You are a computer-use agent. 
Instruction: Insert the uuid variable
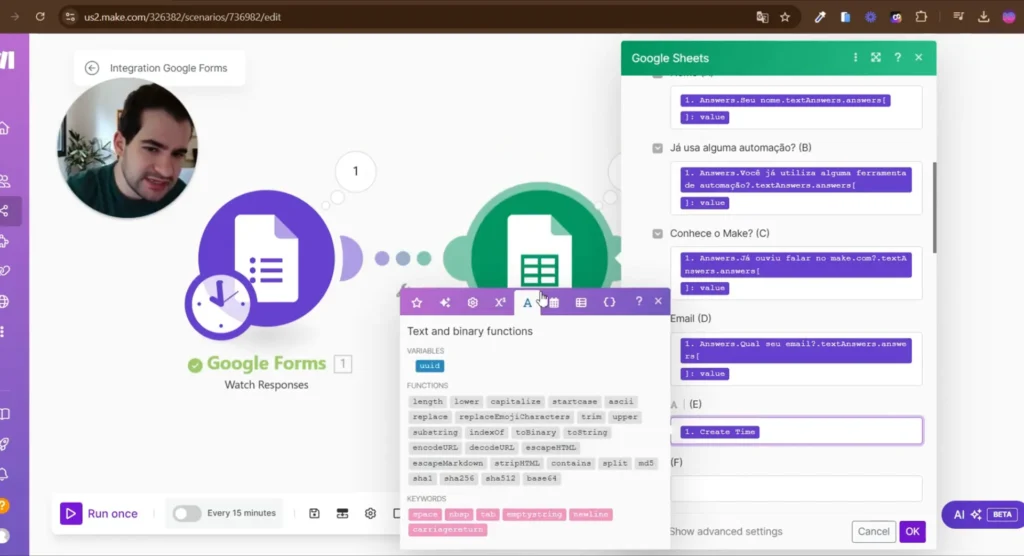point(430,366)
